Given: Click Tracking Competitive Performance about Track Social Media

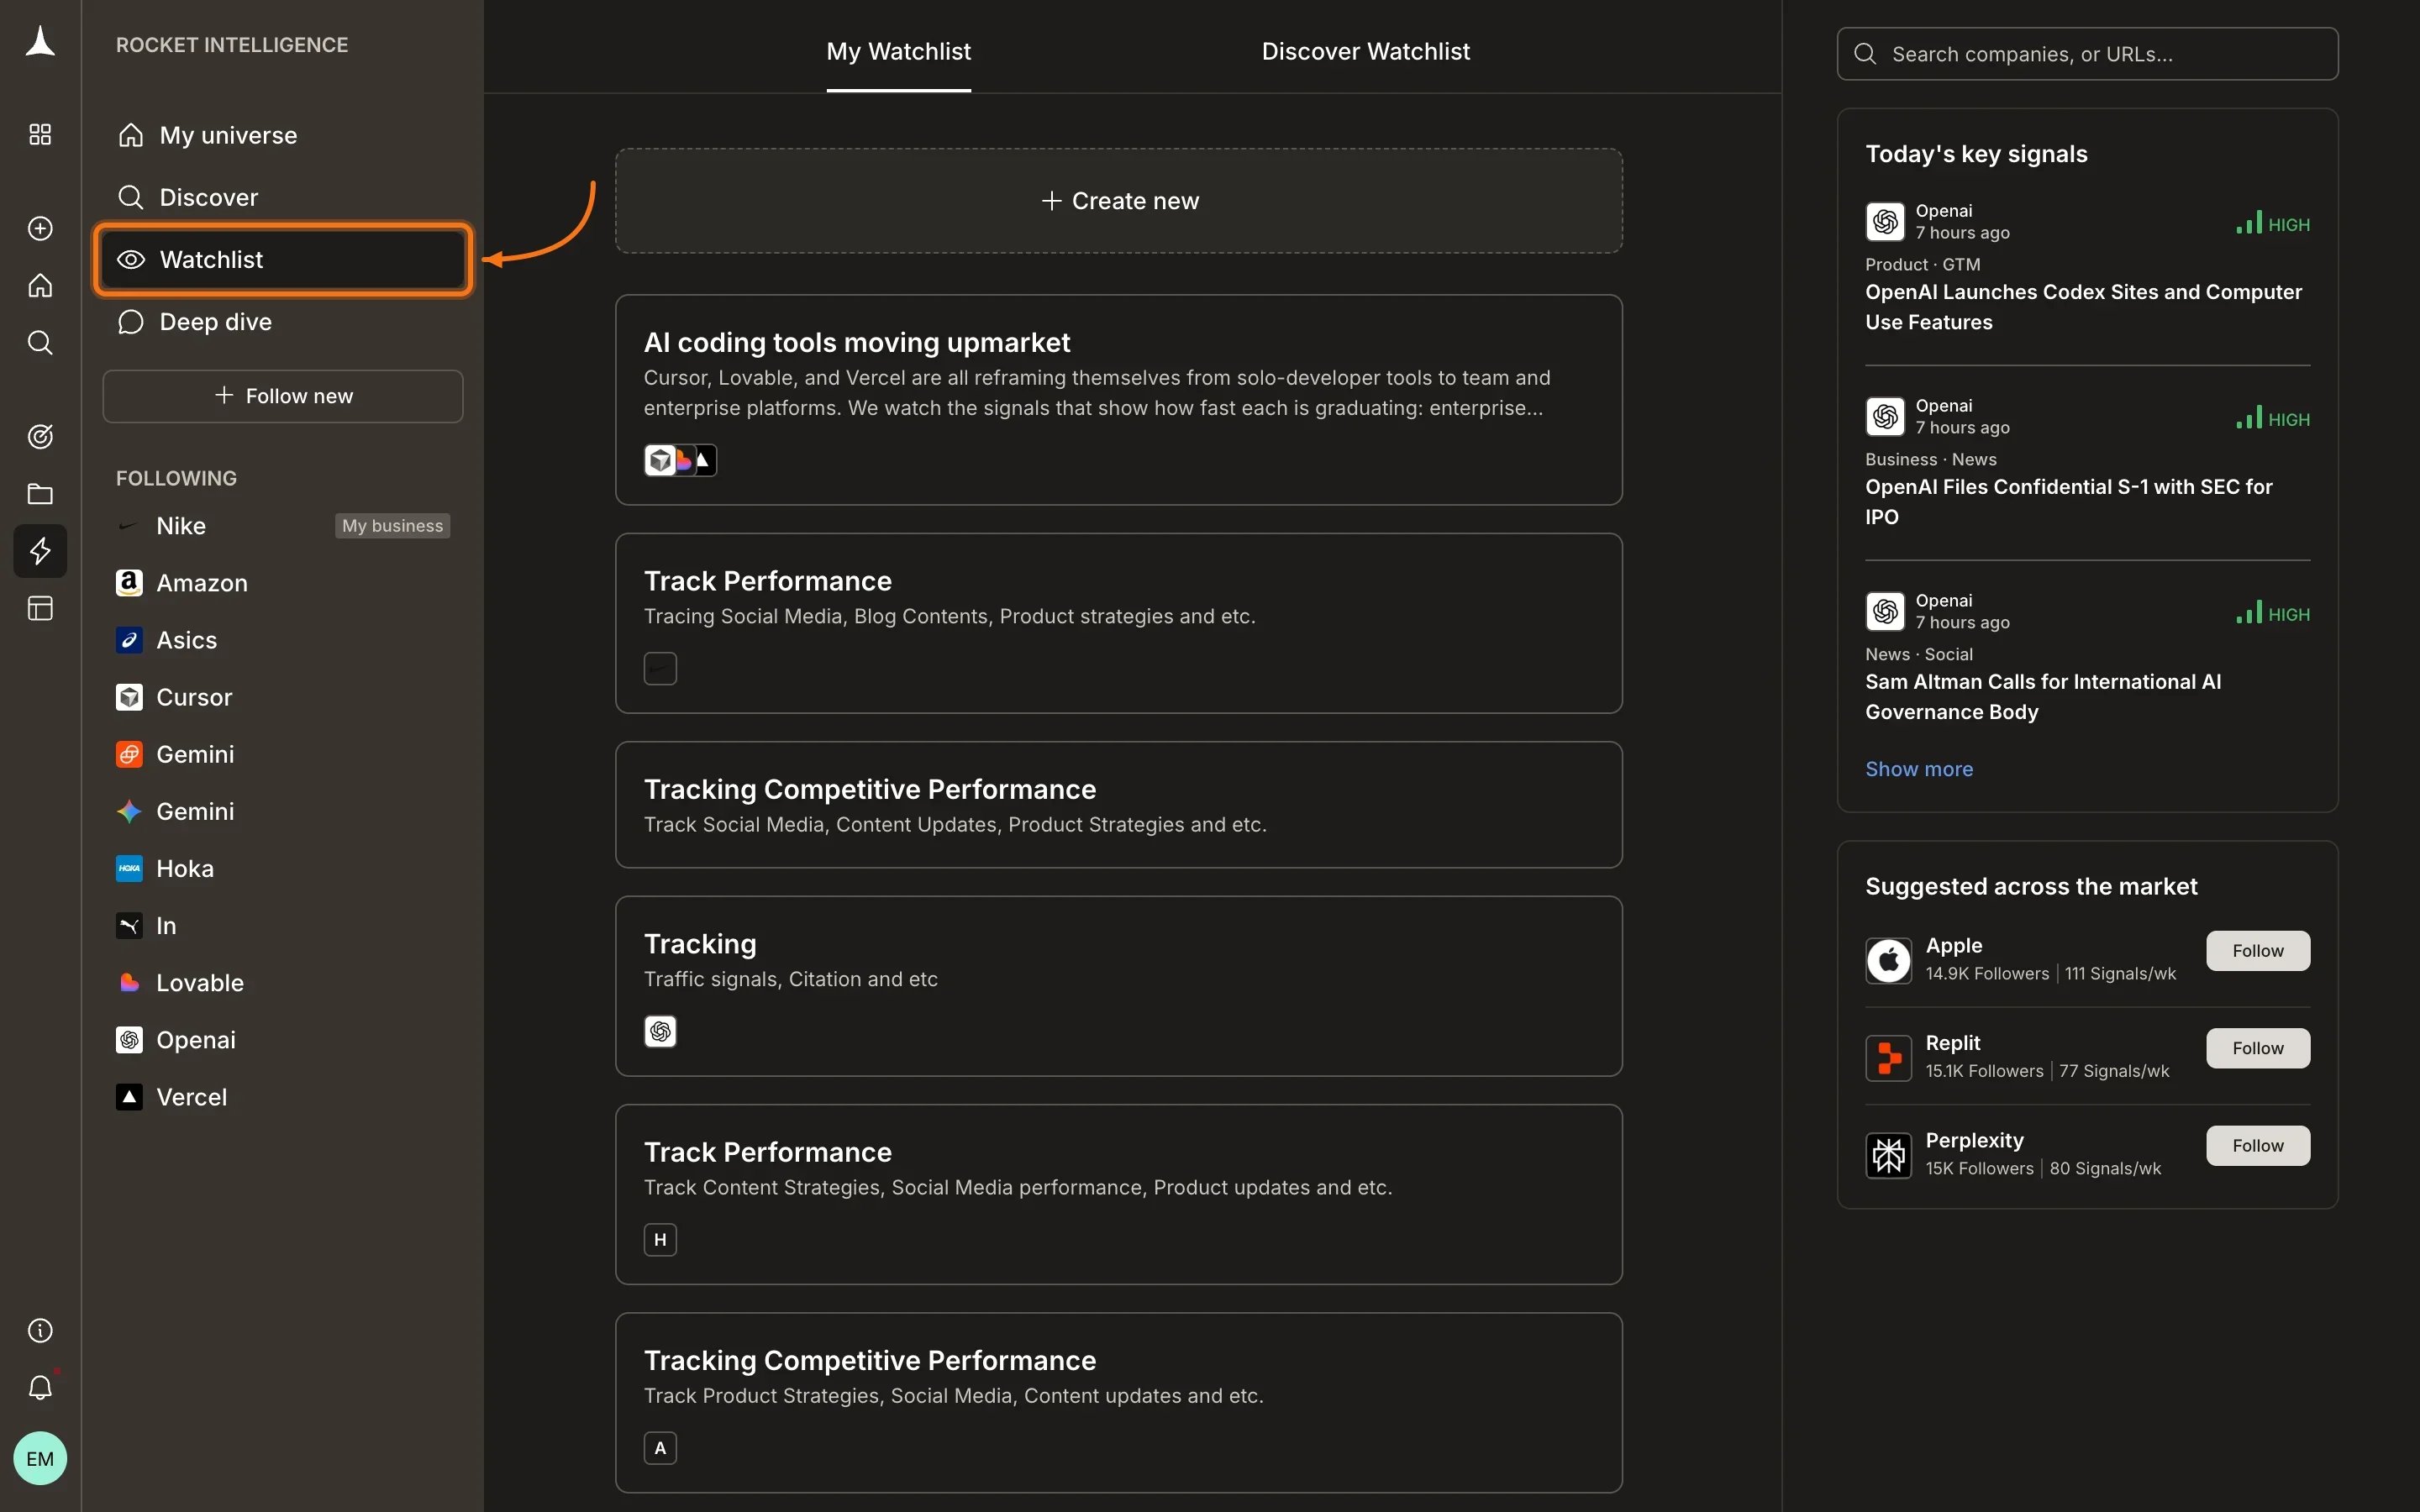Looking at the screenshot, I should pos(1118,805).
